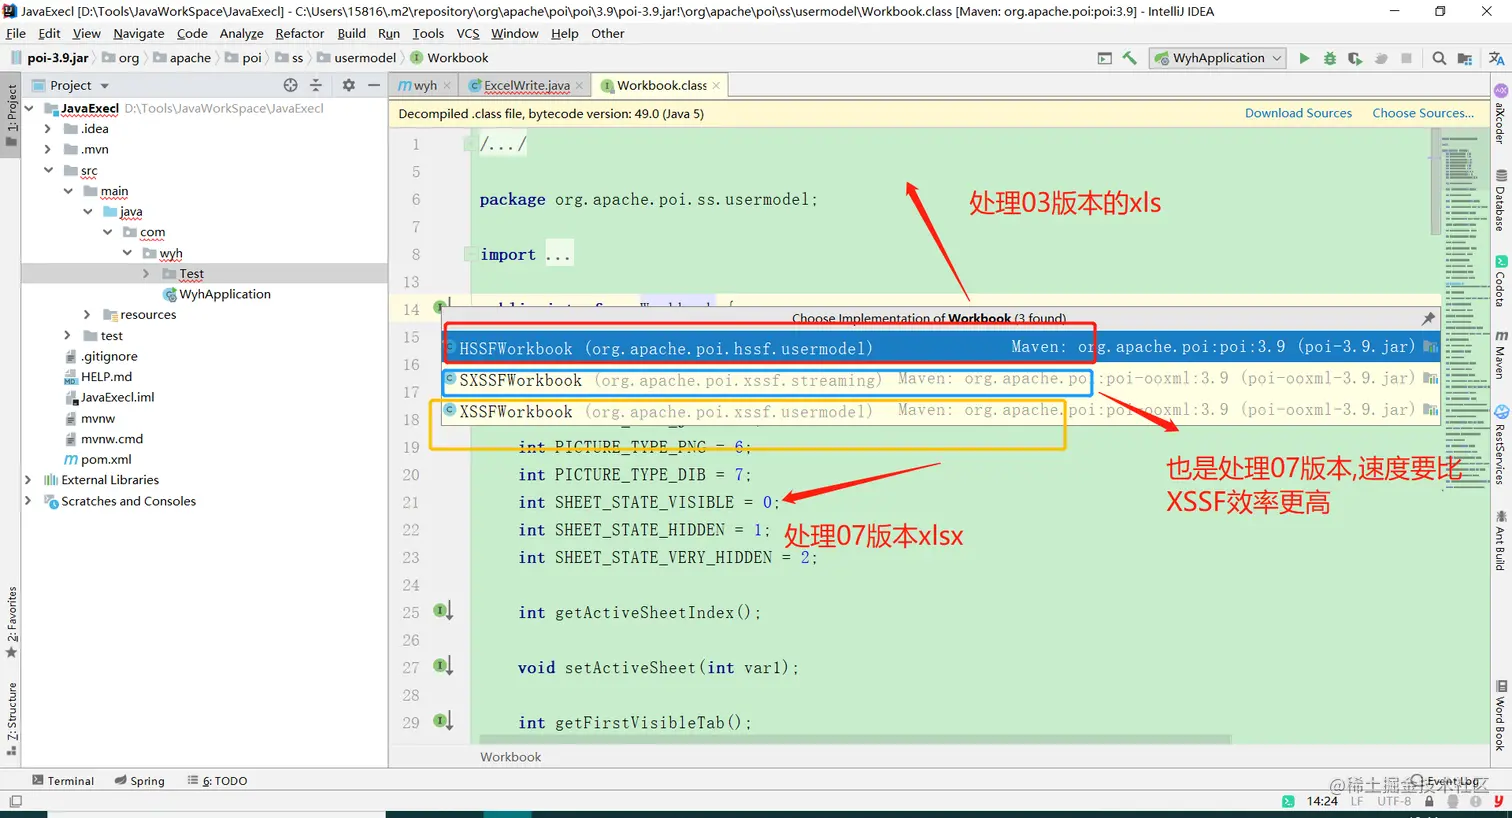Click the LF line separator indicator

[x=1357, y=801]
